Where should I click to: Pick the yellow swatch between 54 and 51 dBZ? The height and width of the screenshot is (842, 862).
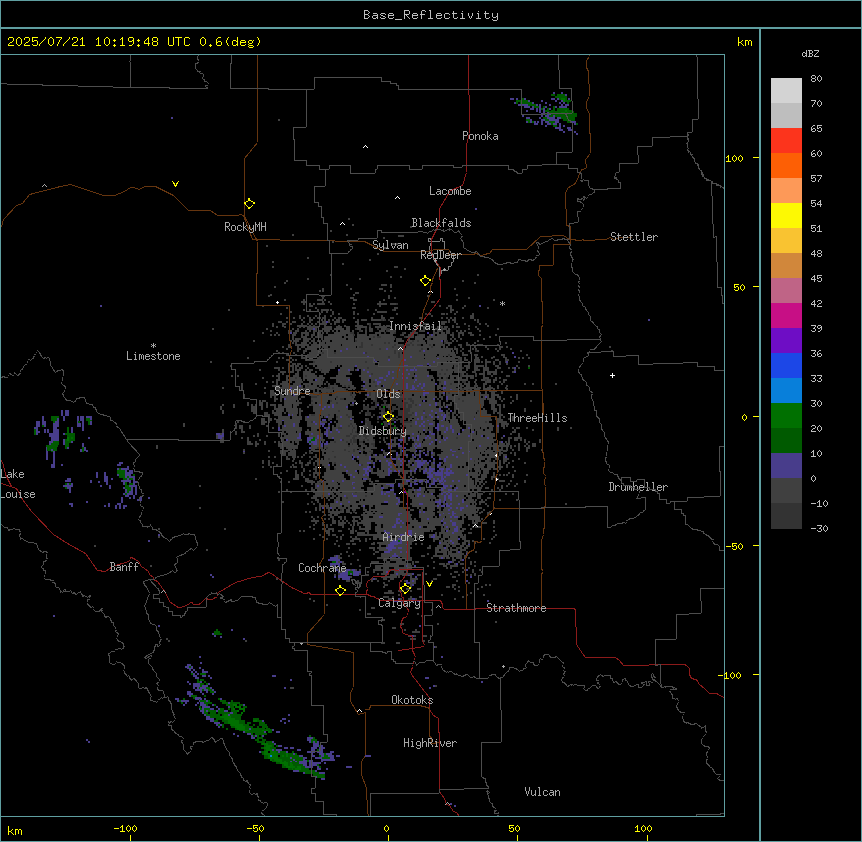pos(786,215)
